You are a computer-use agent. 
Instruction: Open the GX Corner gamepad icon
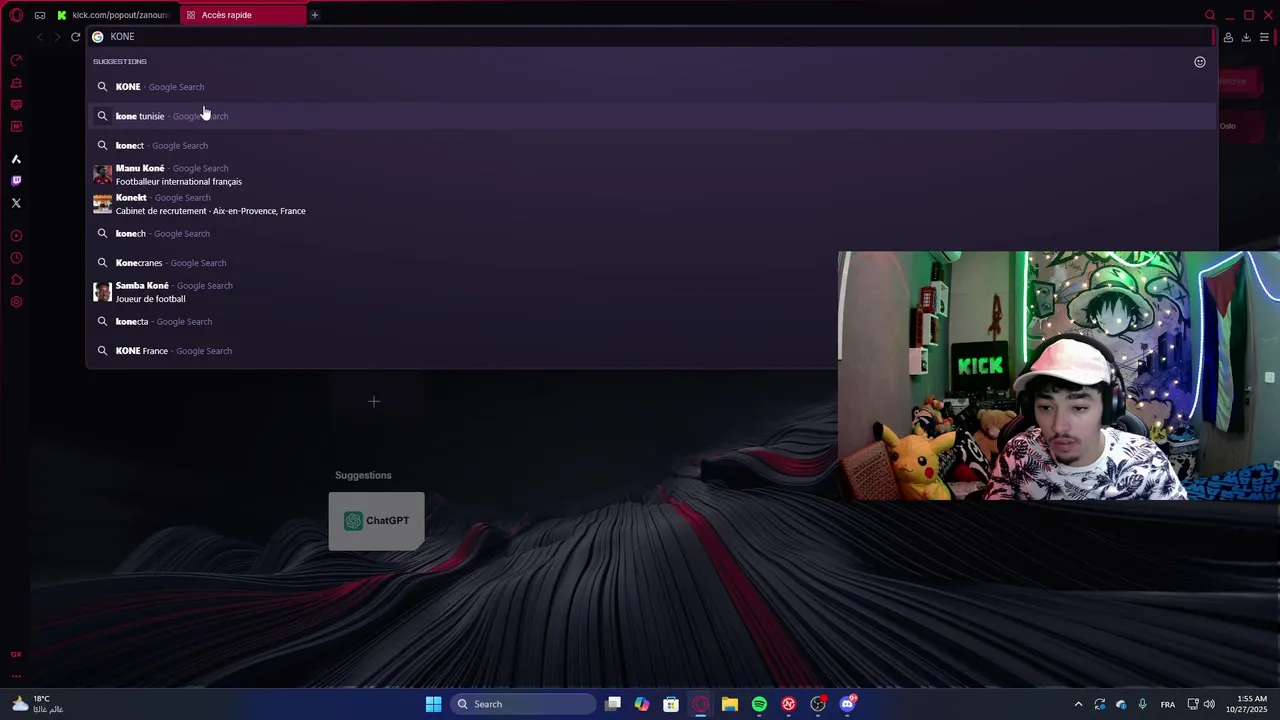pyautogui.click(x=39, y=15)
